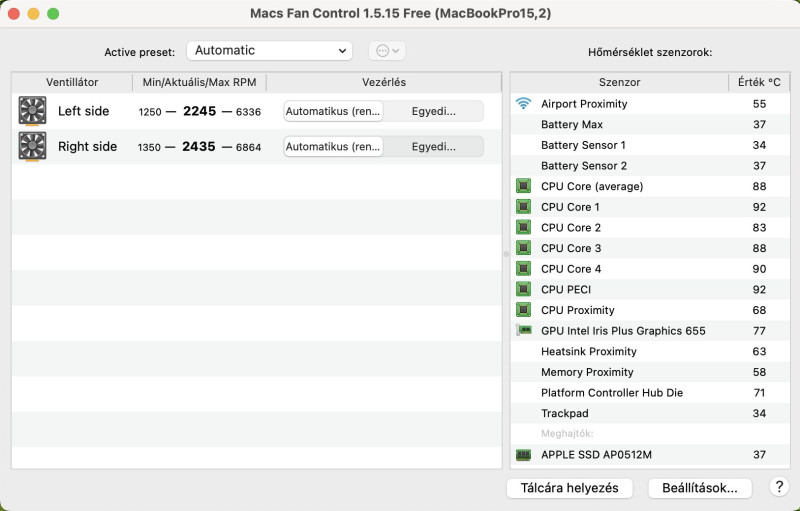Screen dimensions: 800x511
Task: Click the Meghajtók section label
Action: click(567, 433)
